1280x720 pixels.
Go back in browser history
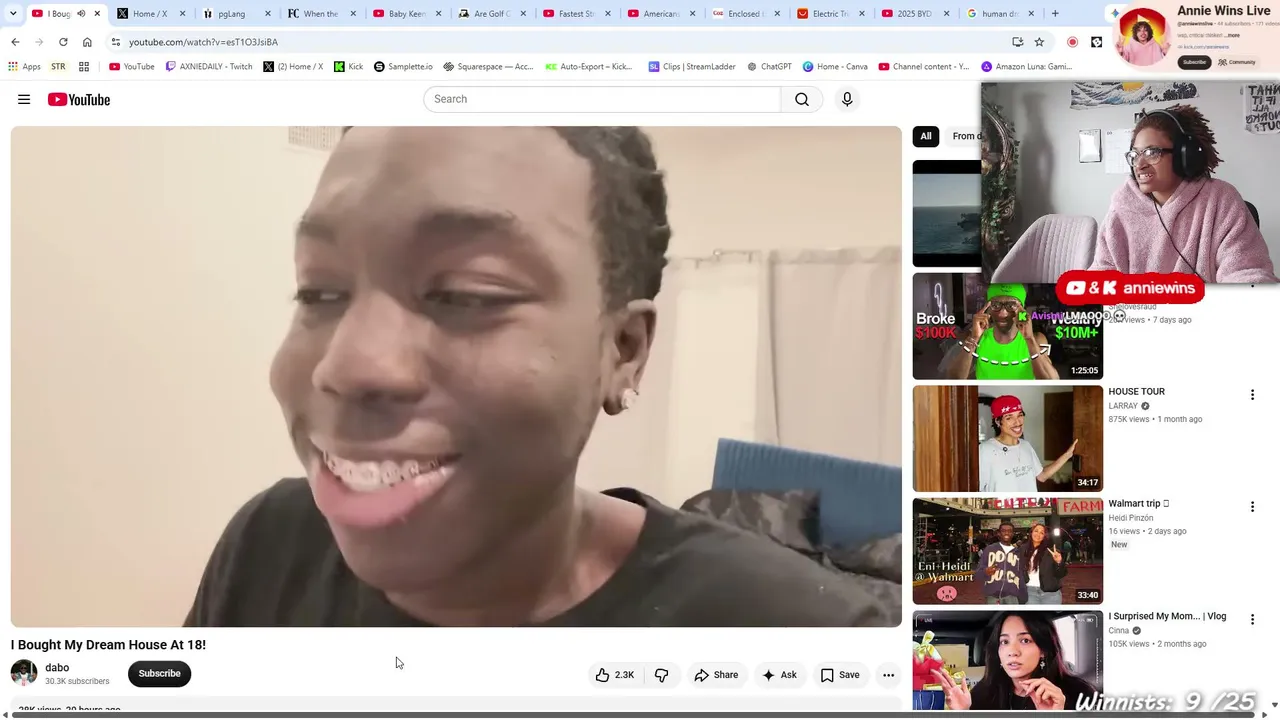point(15,42)
